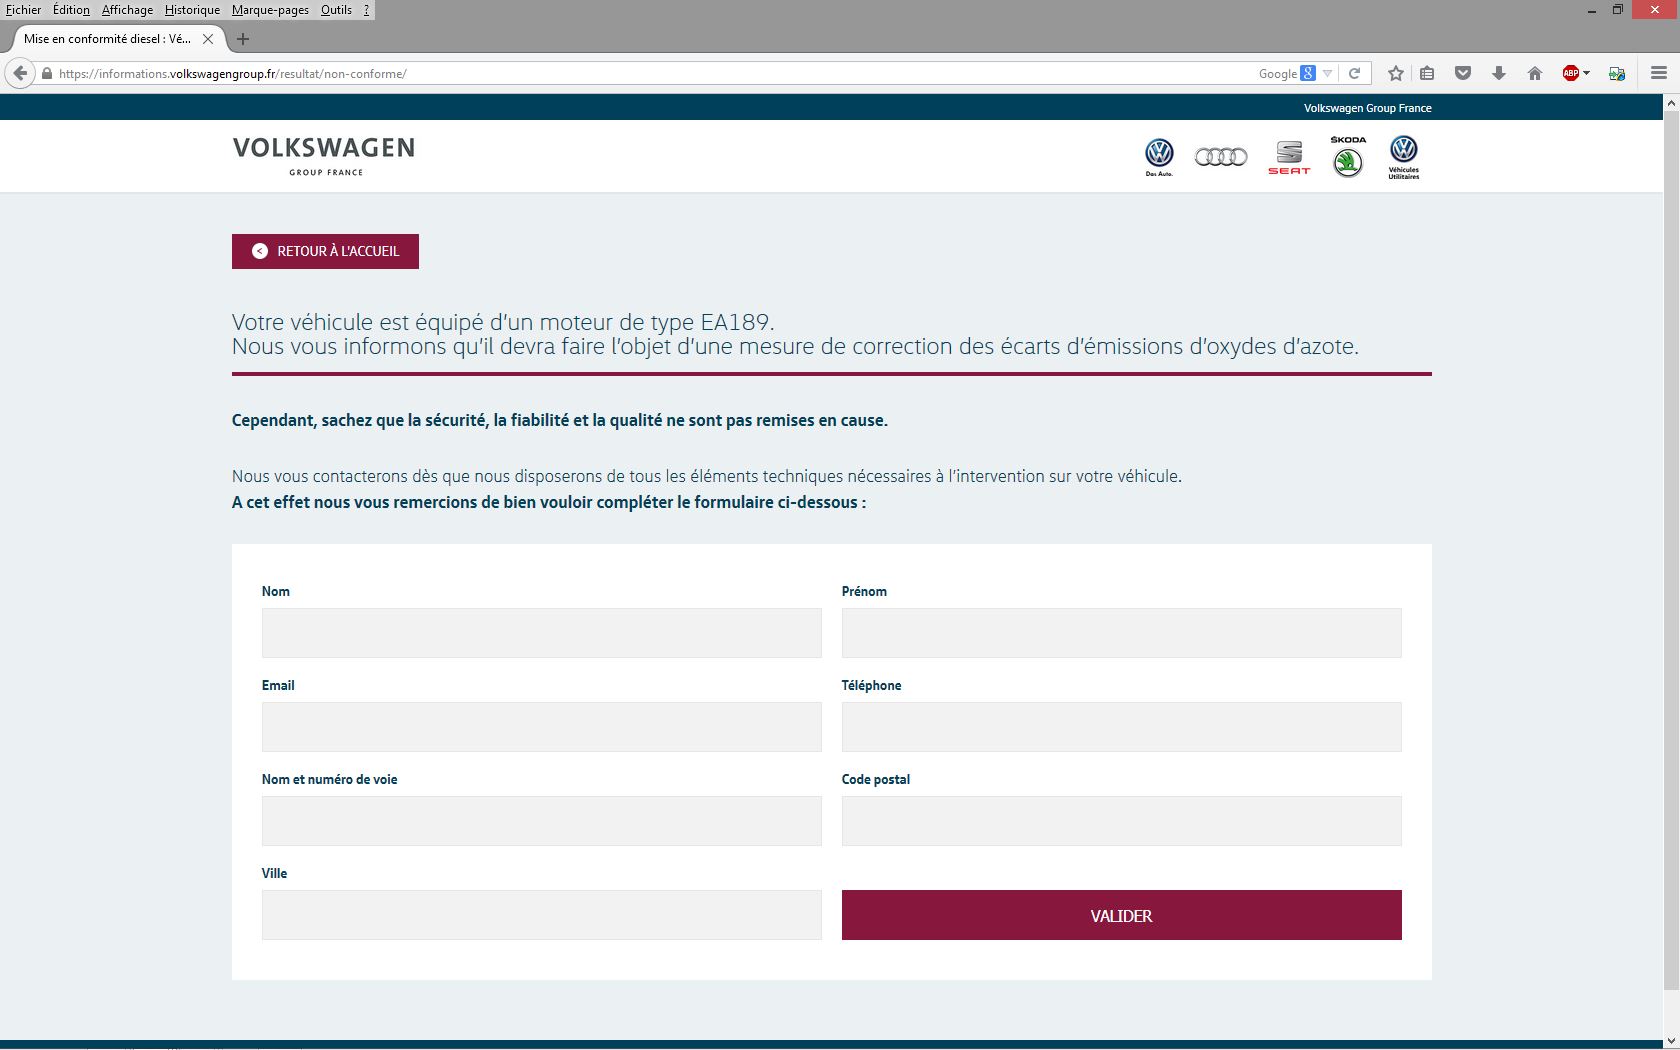
Task: Click the browser back arrow button
Action: click(20, 73)
